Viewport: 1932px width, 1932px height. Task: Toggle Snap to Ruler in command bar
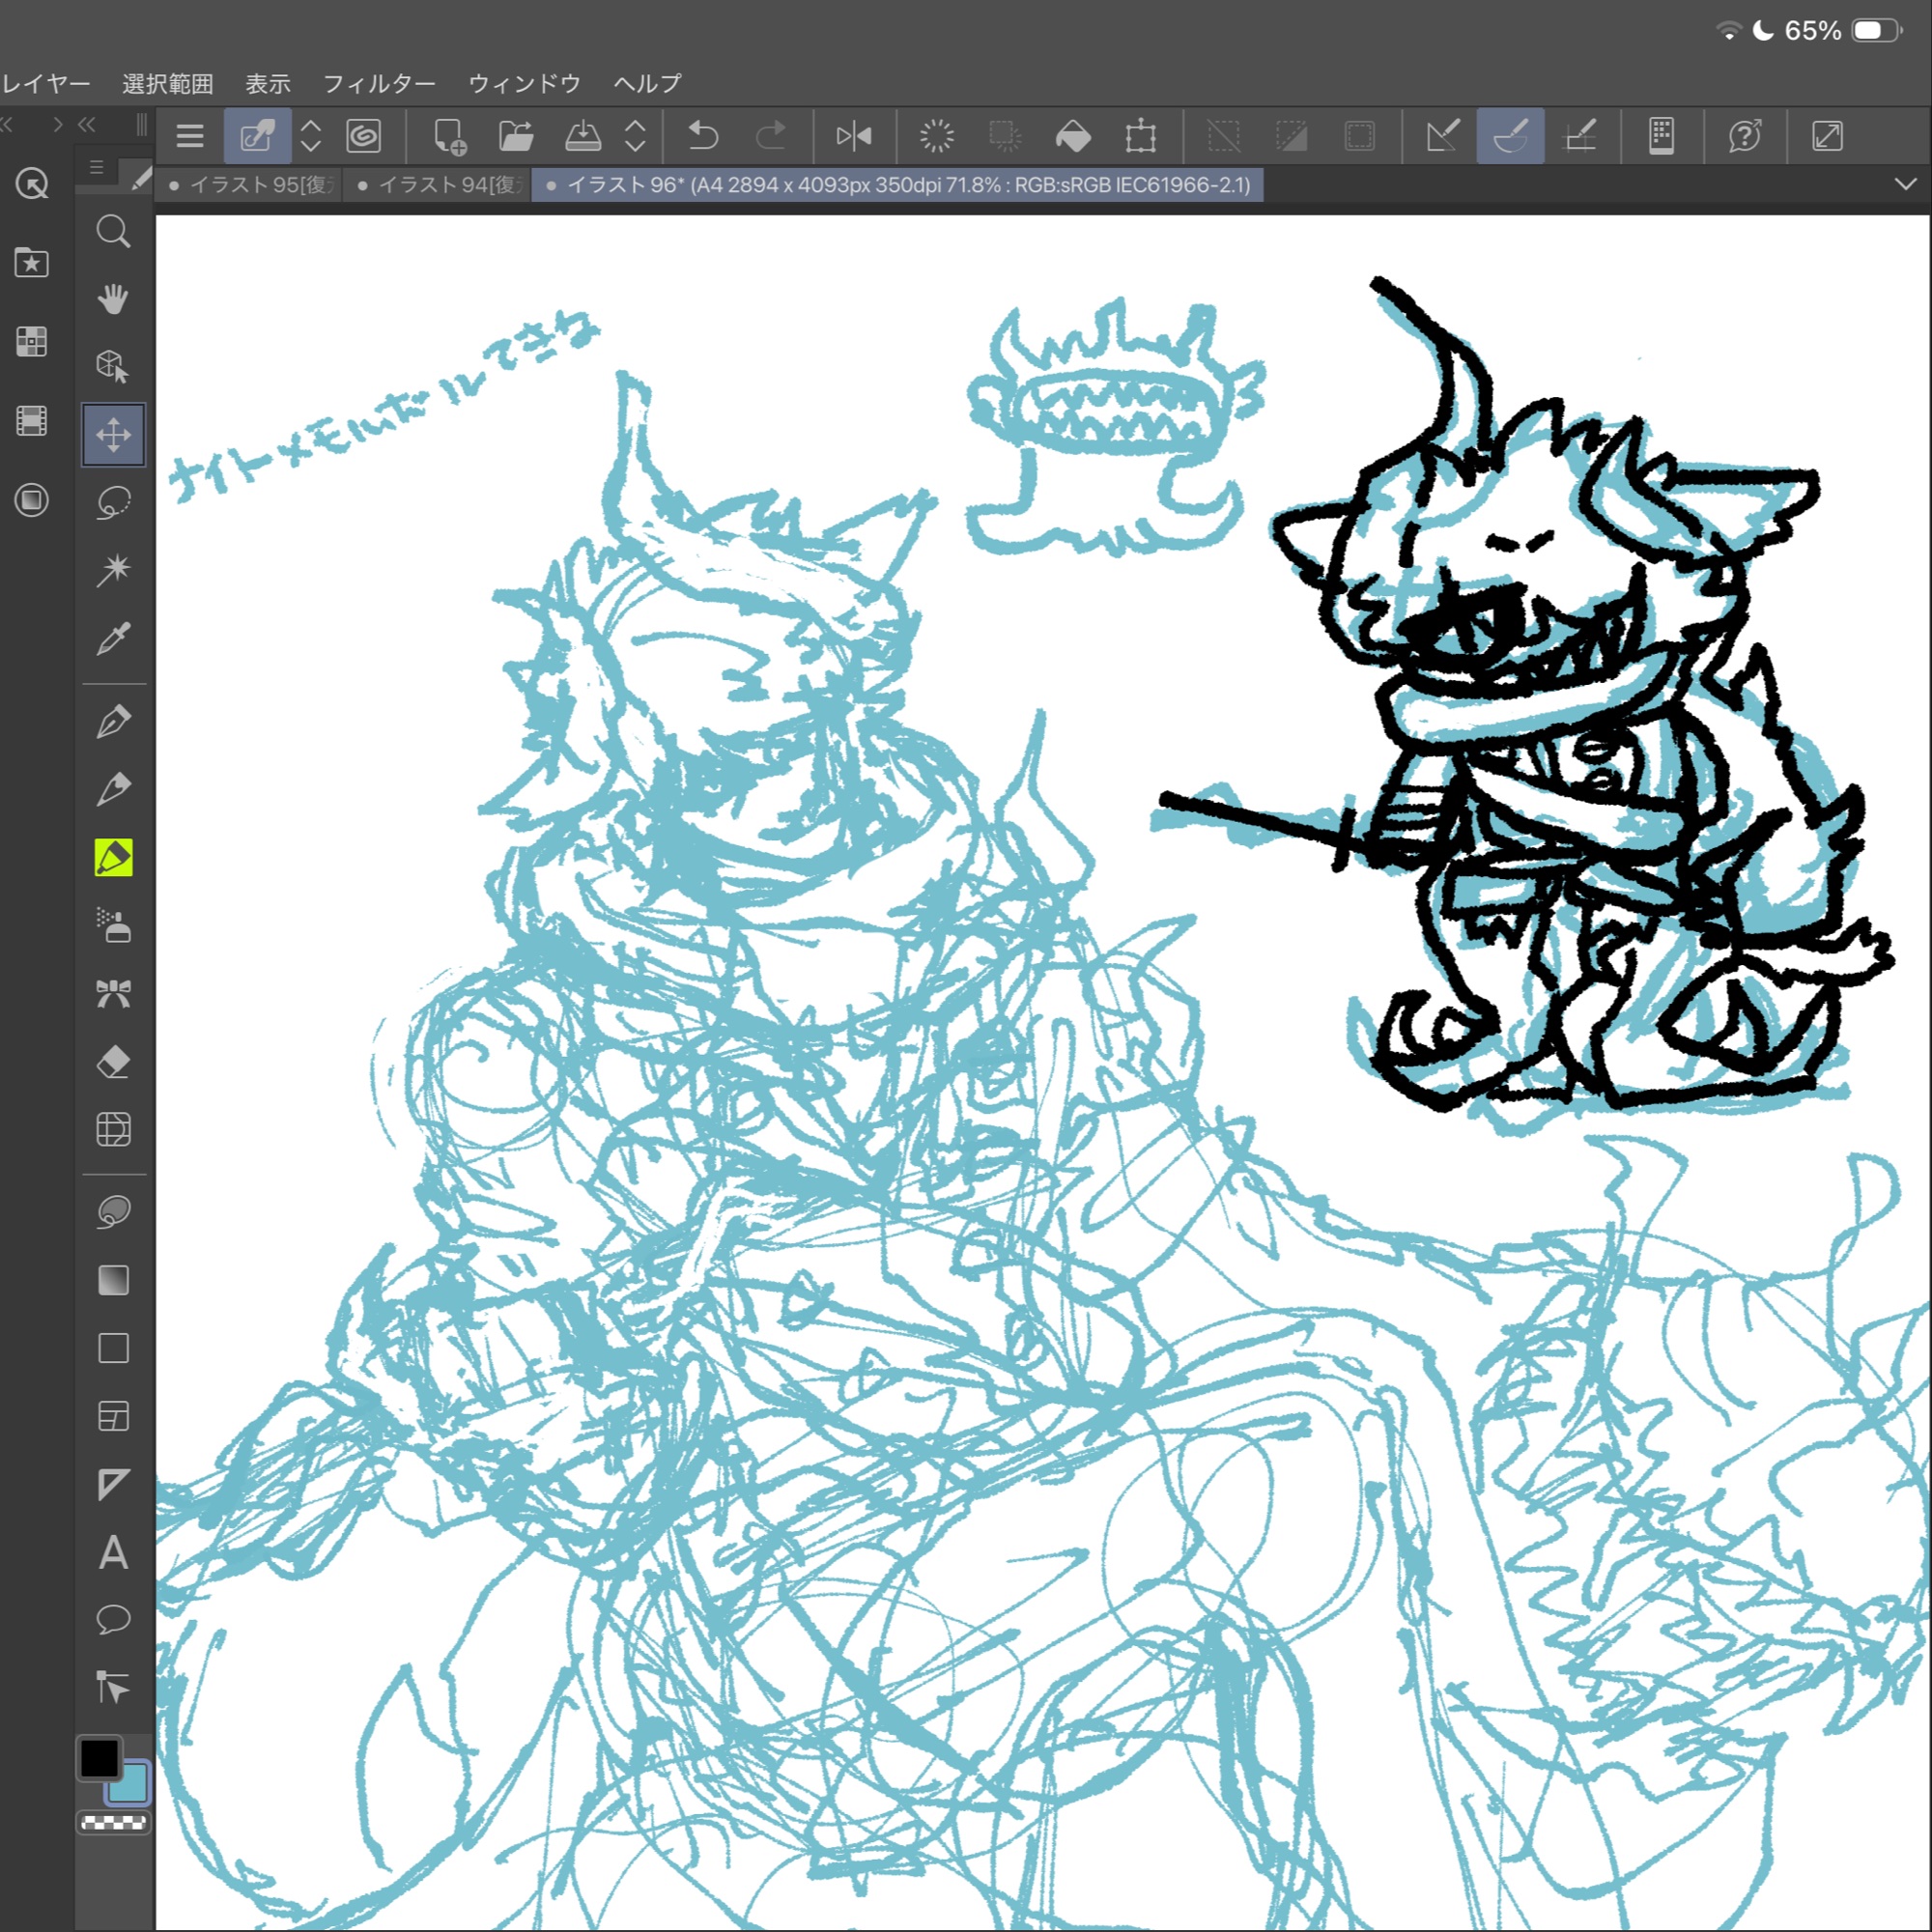(1443, 136)
